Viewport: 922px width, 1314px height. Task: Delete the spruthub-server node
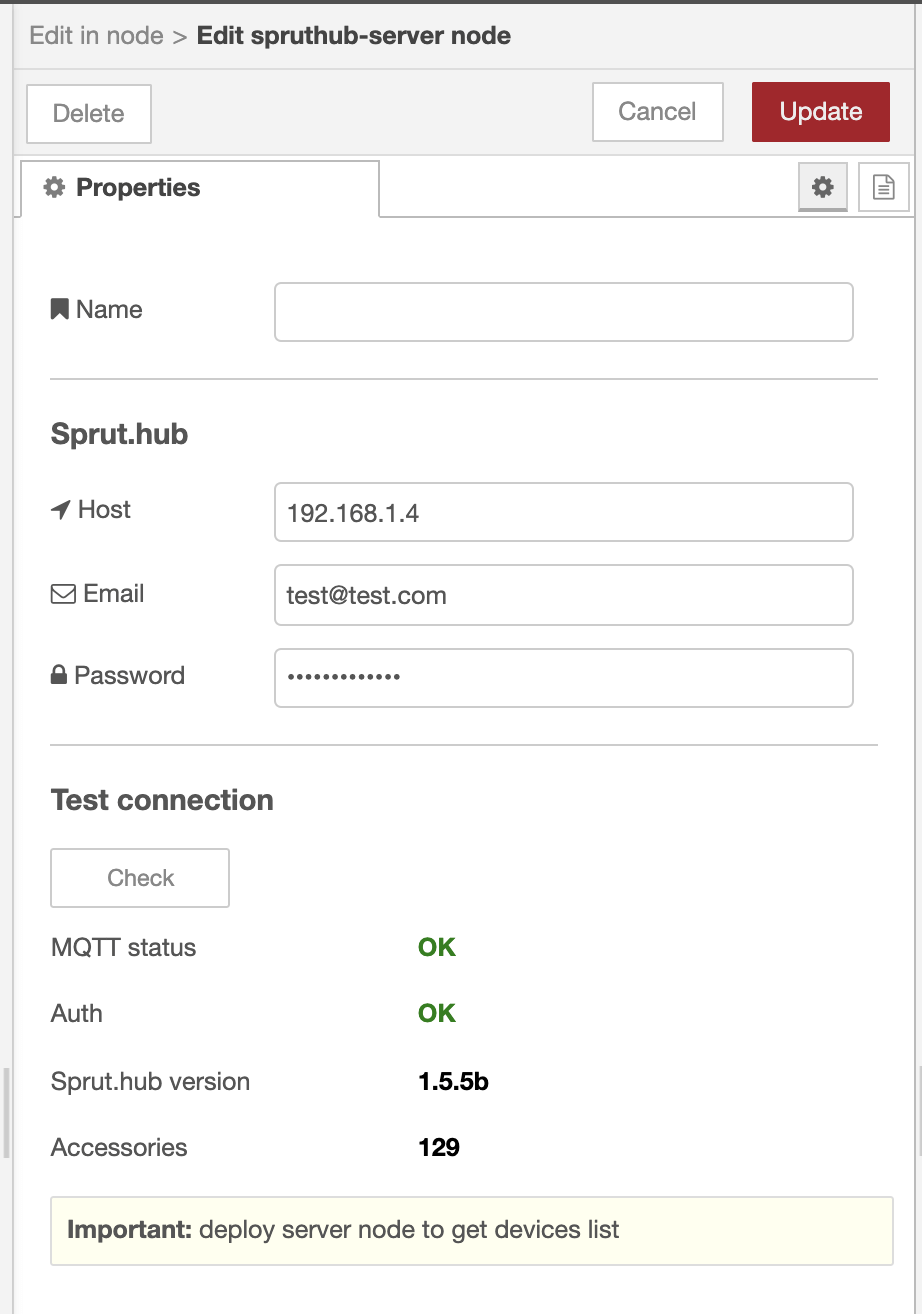coord(89,114)
